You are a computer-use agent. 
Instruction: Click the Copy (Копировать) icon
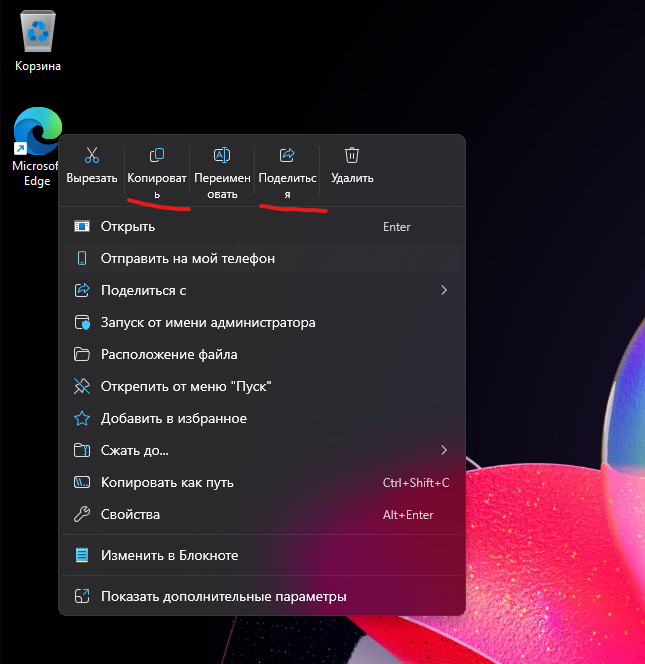click(x=157, y=155)
